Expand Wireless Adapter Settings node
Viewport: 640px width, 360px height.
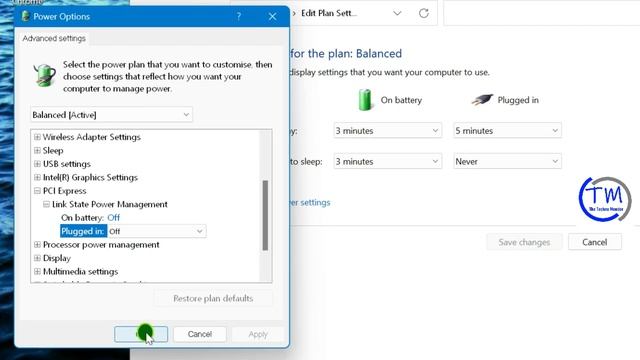37,137
